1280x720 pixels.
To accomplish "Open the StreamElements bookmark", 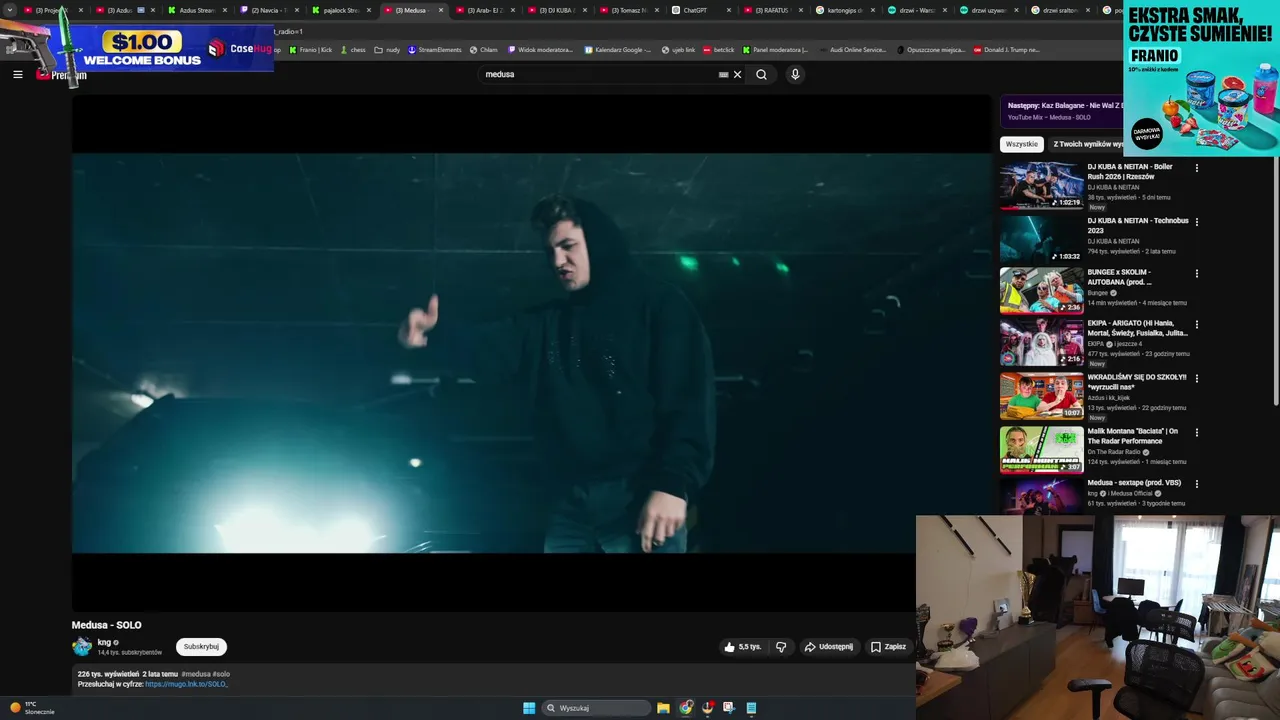I will click(434, 49).
